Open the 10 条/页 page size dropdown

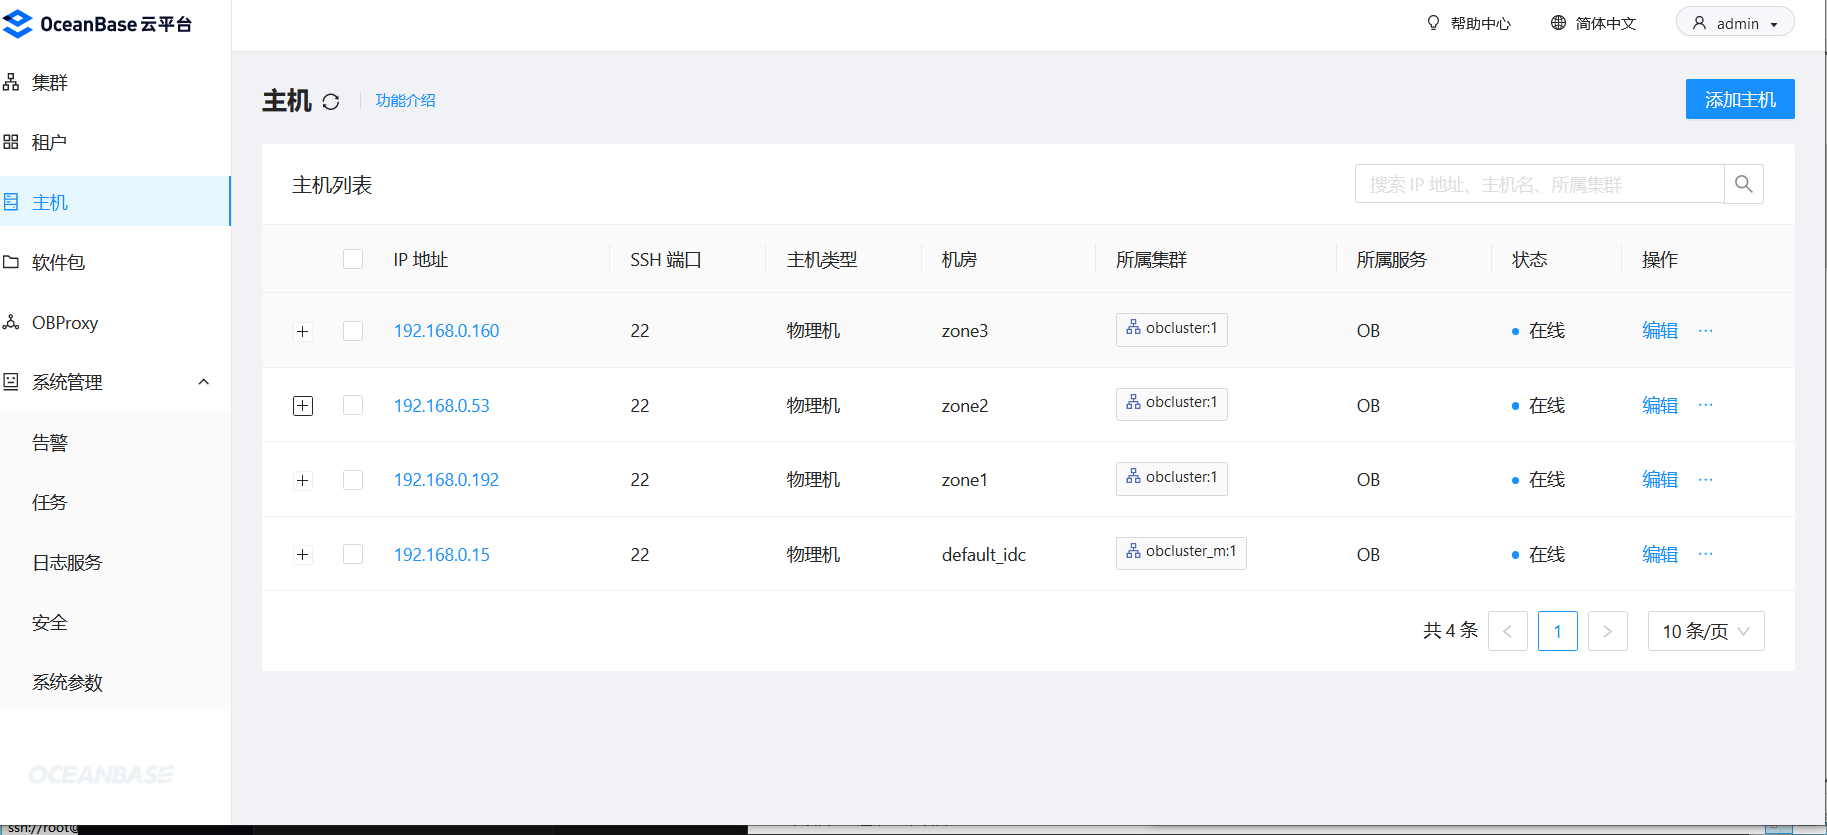click(x=1705, y=631)
